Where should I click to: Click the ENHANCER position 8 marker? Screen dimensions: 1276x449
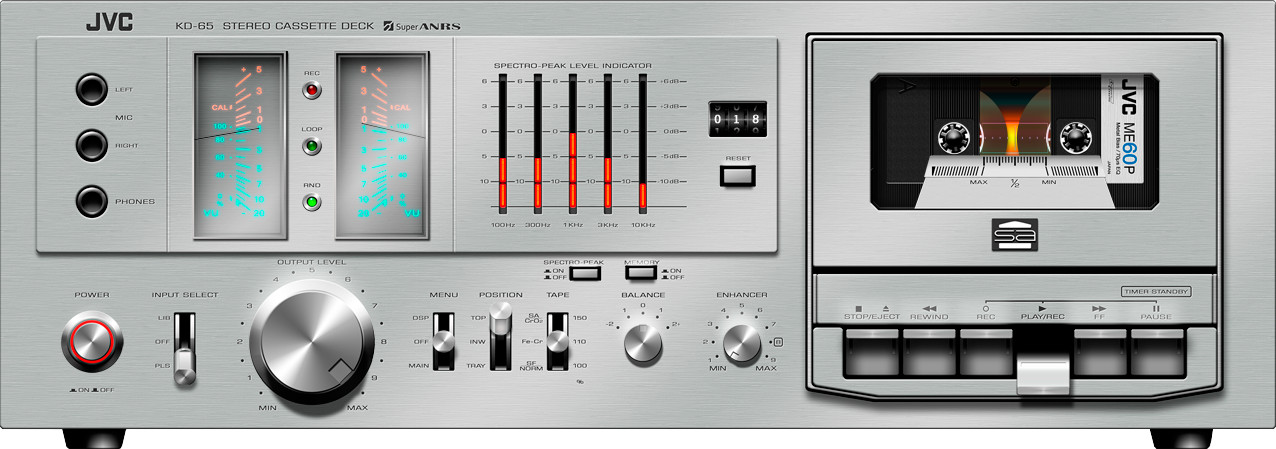coord(778,343)
